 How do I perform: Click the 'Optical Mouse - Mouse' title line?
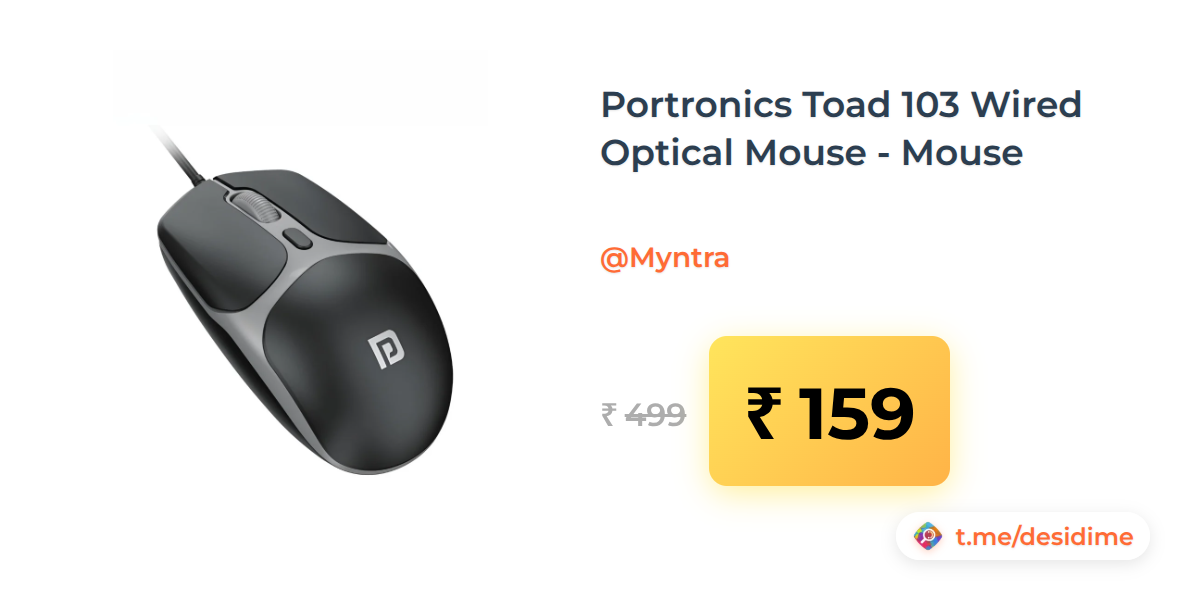(812, 153)
